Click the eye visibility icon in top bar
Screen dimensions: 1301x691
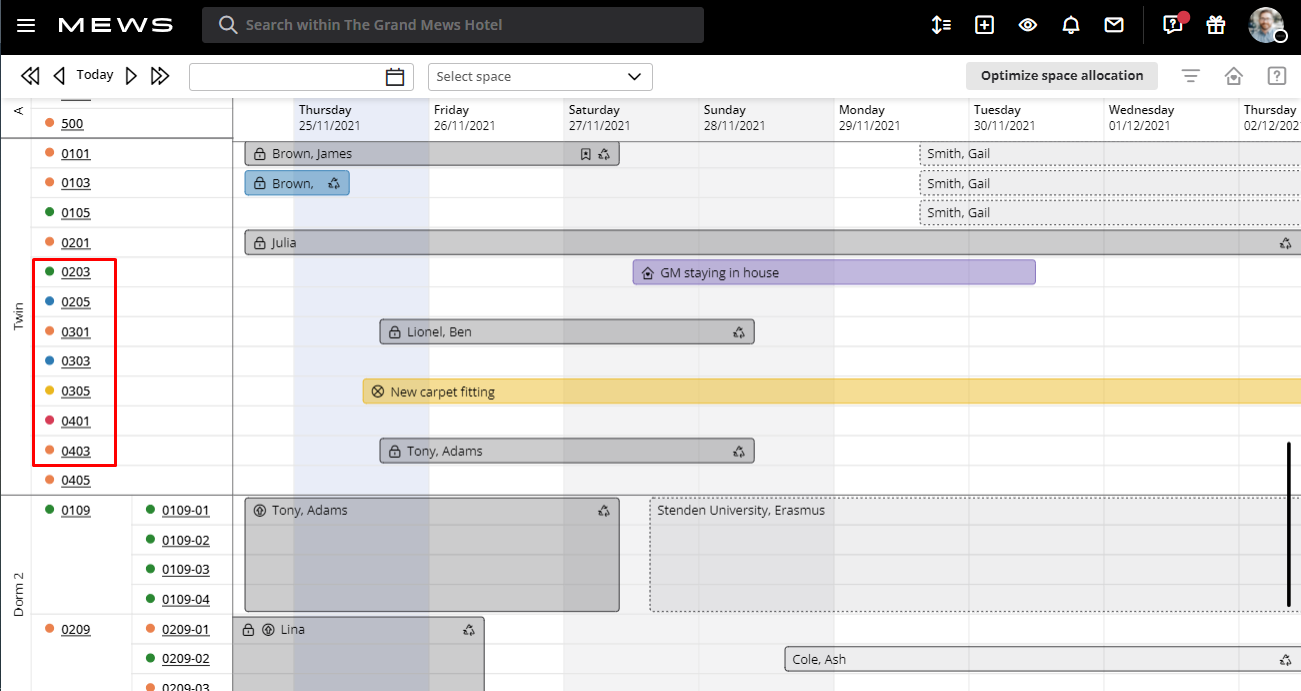(x=1027, y=24)
